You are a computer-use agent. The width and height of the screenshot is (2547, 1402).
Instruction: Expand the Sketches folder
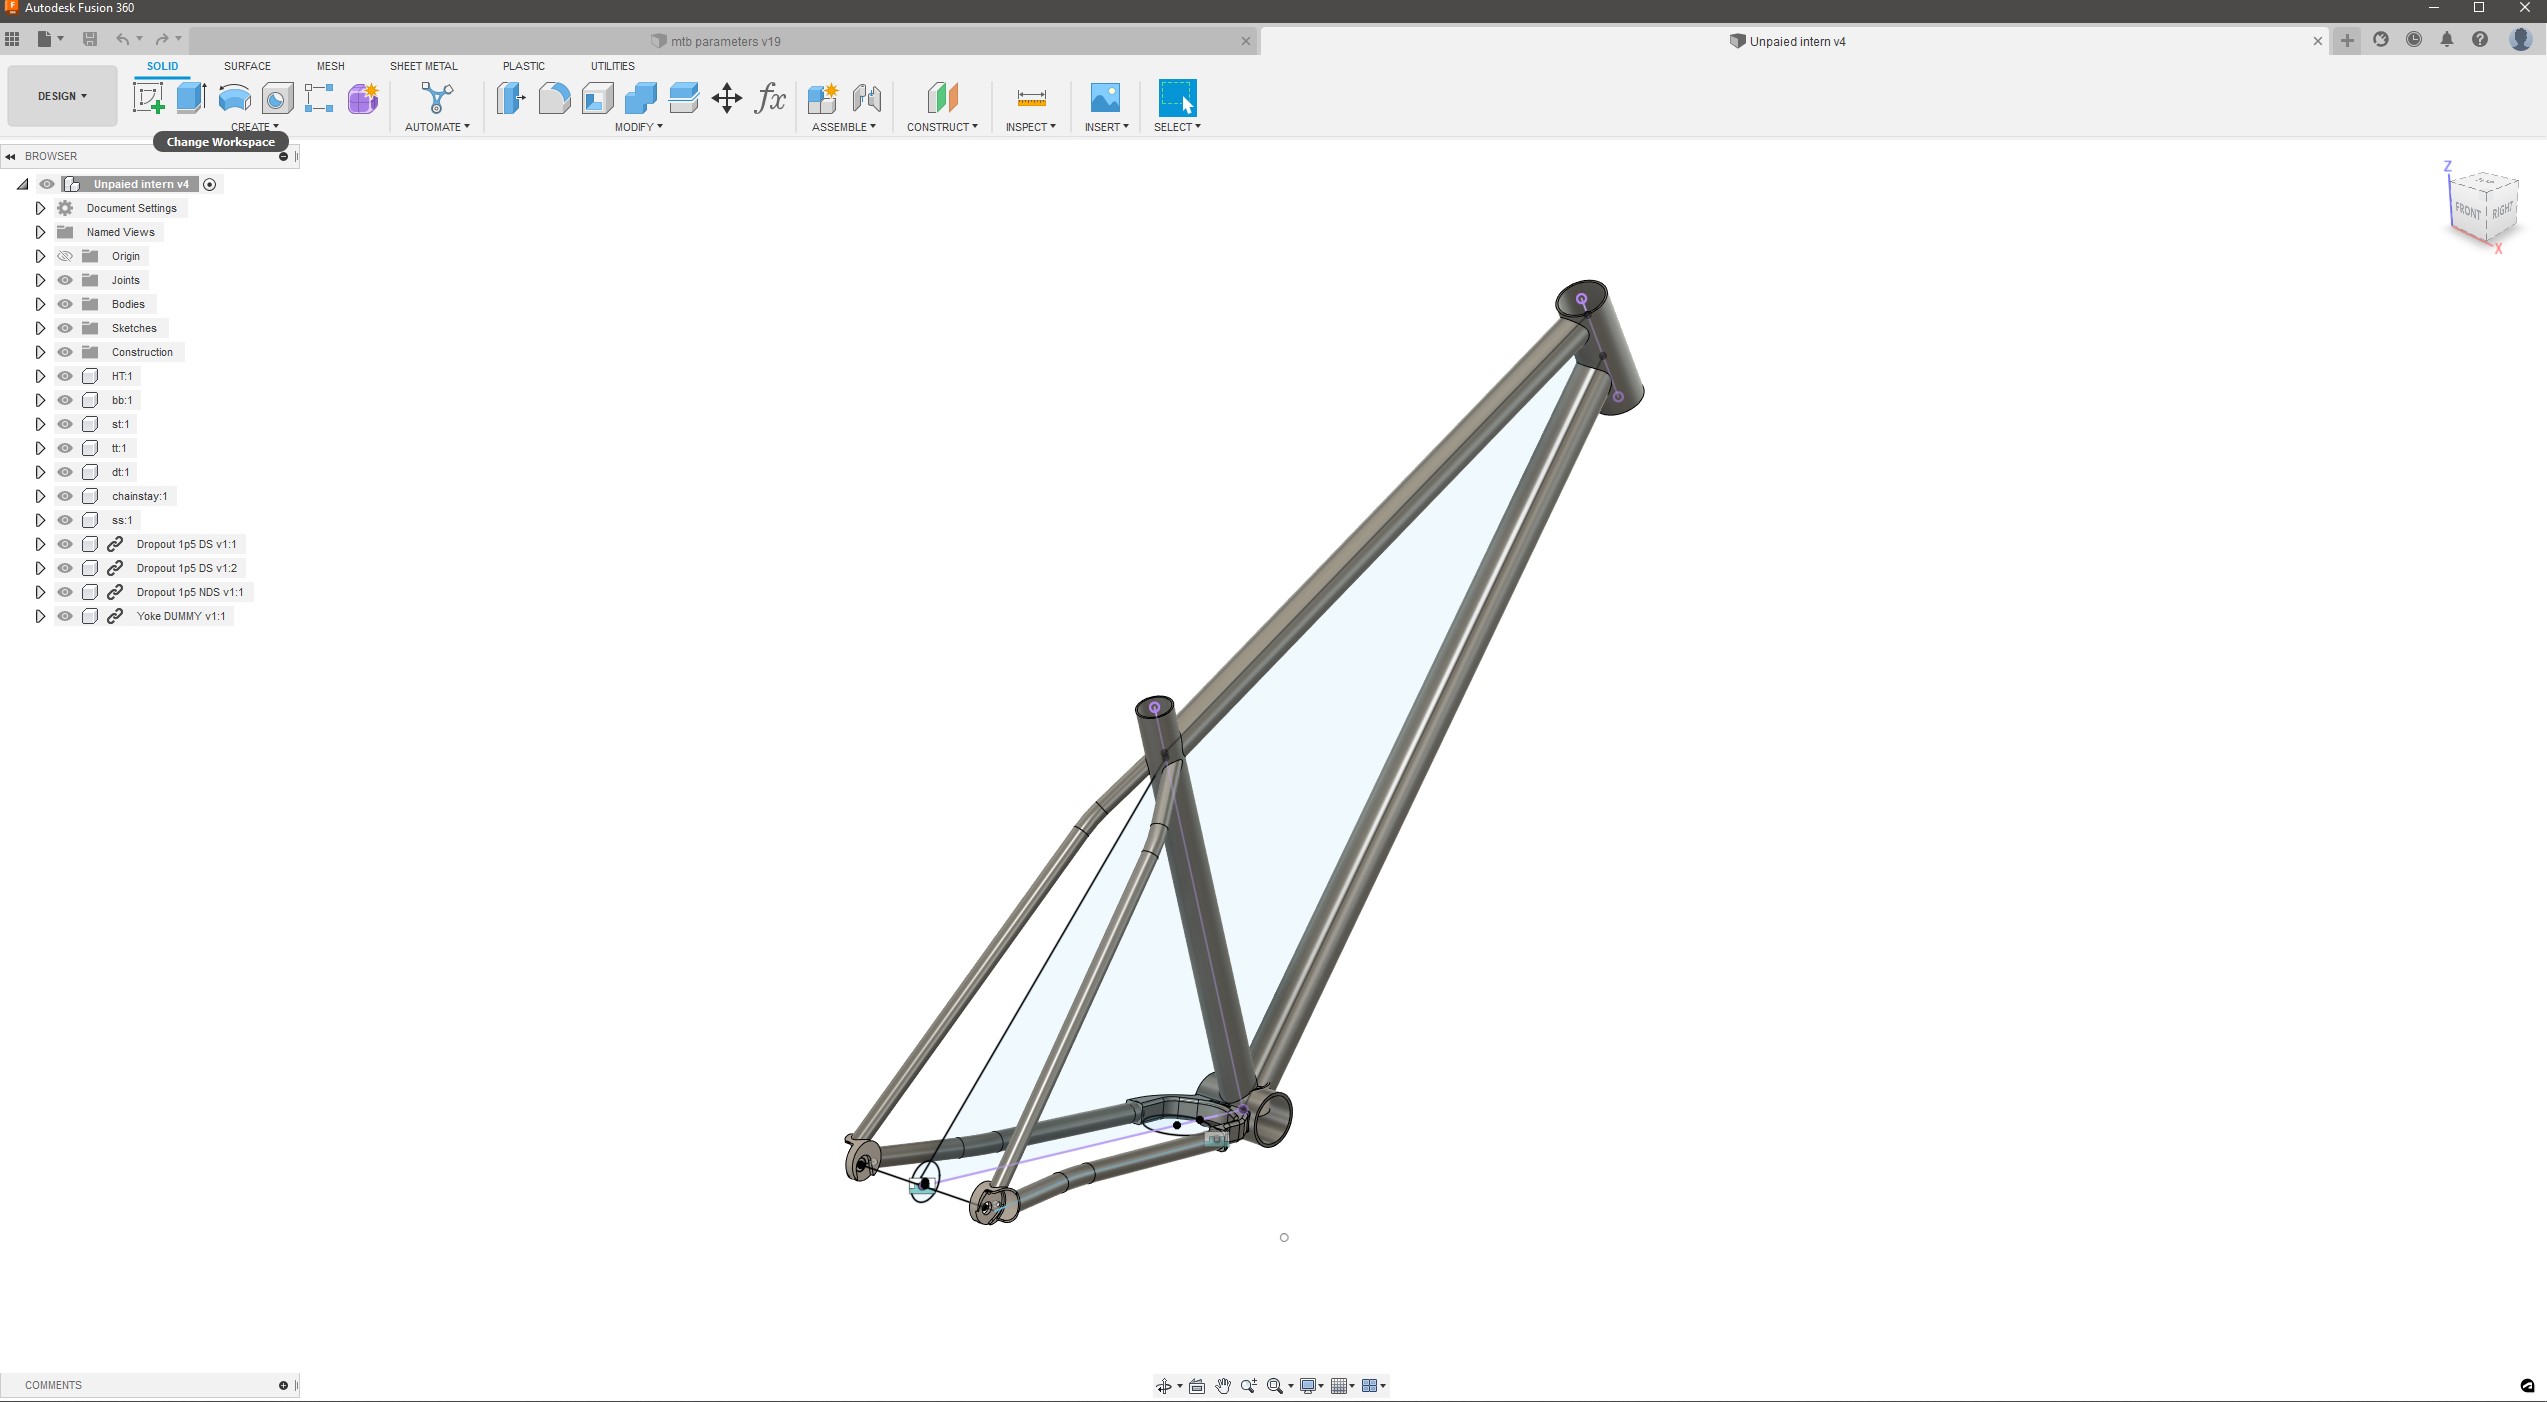[x=41, y=328]
